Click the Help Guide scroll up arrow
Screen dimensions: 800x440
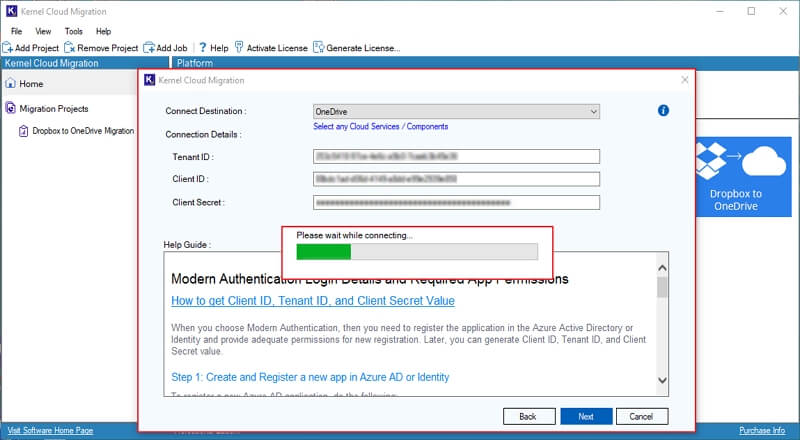point(662,267)
